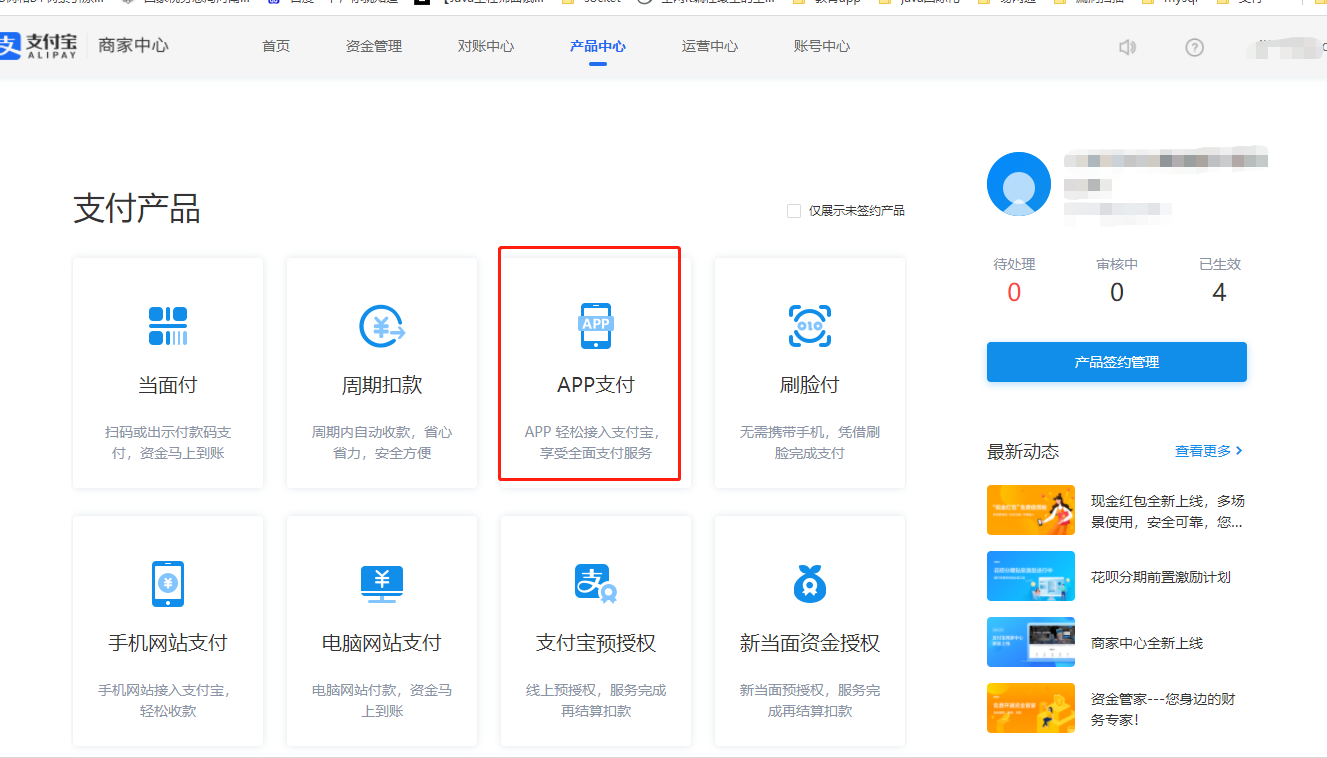The image size is (1327, 758).
Task: Click 当面付 product title
Action: [168, 385]
